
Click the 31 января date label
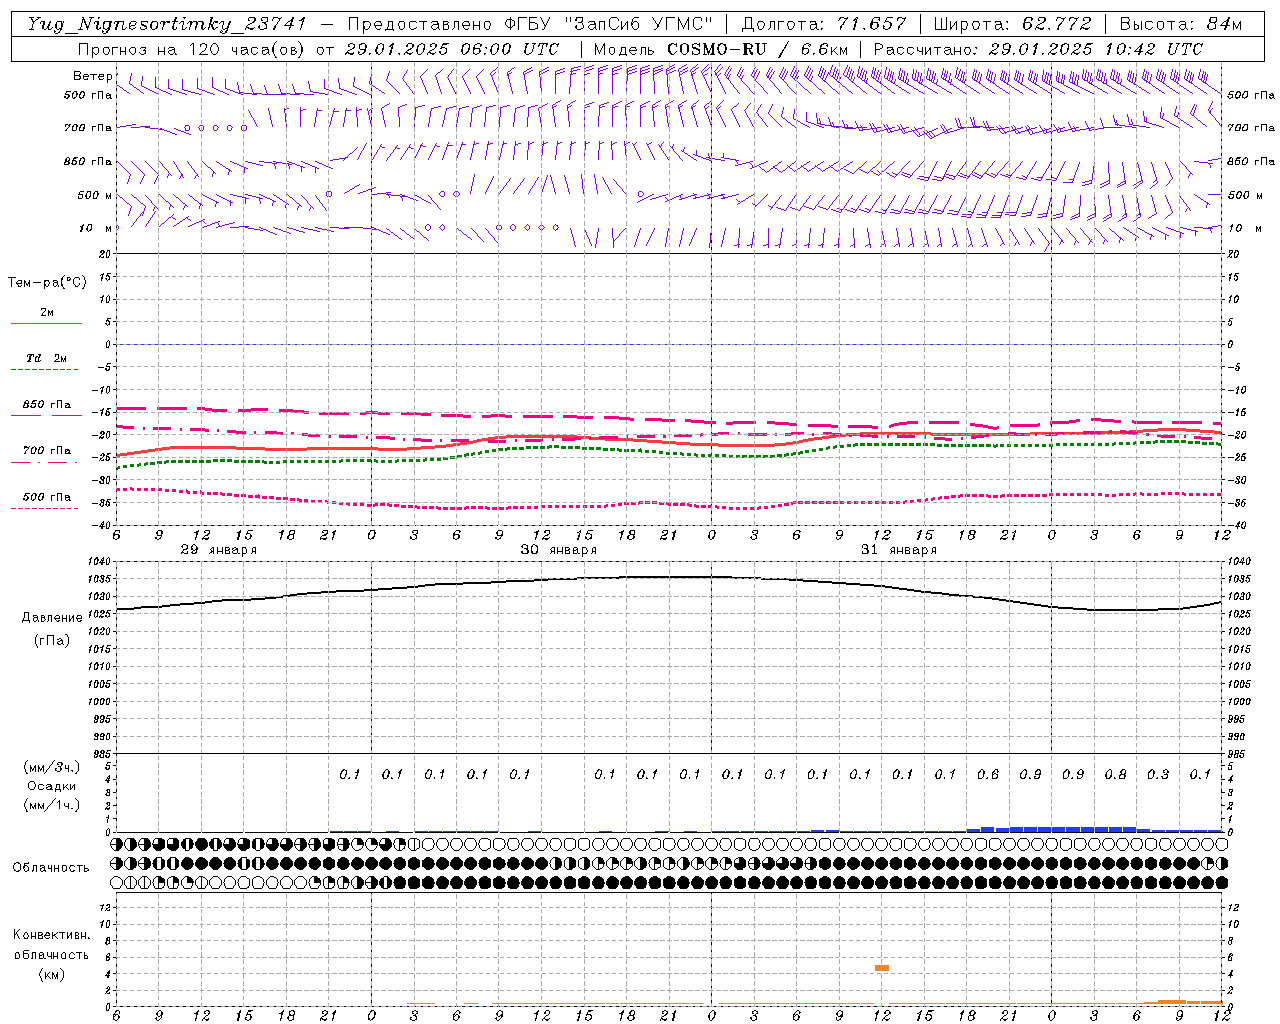(898, 550)
